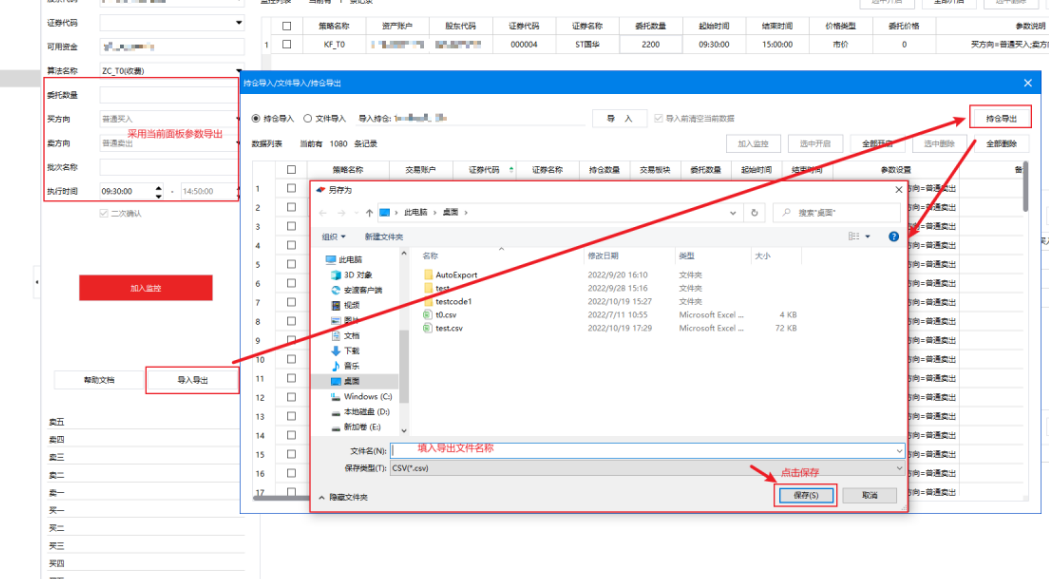
Task: Click the search magnifier in 搜索"桌面" box
Action: pos(786,213)
